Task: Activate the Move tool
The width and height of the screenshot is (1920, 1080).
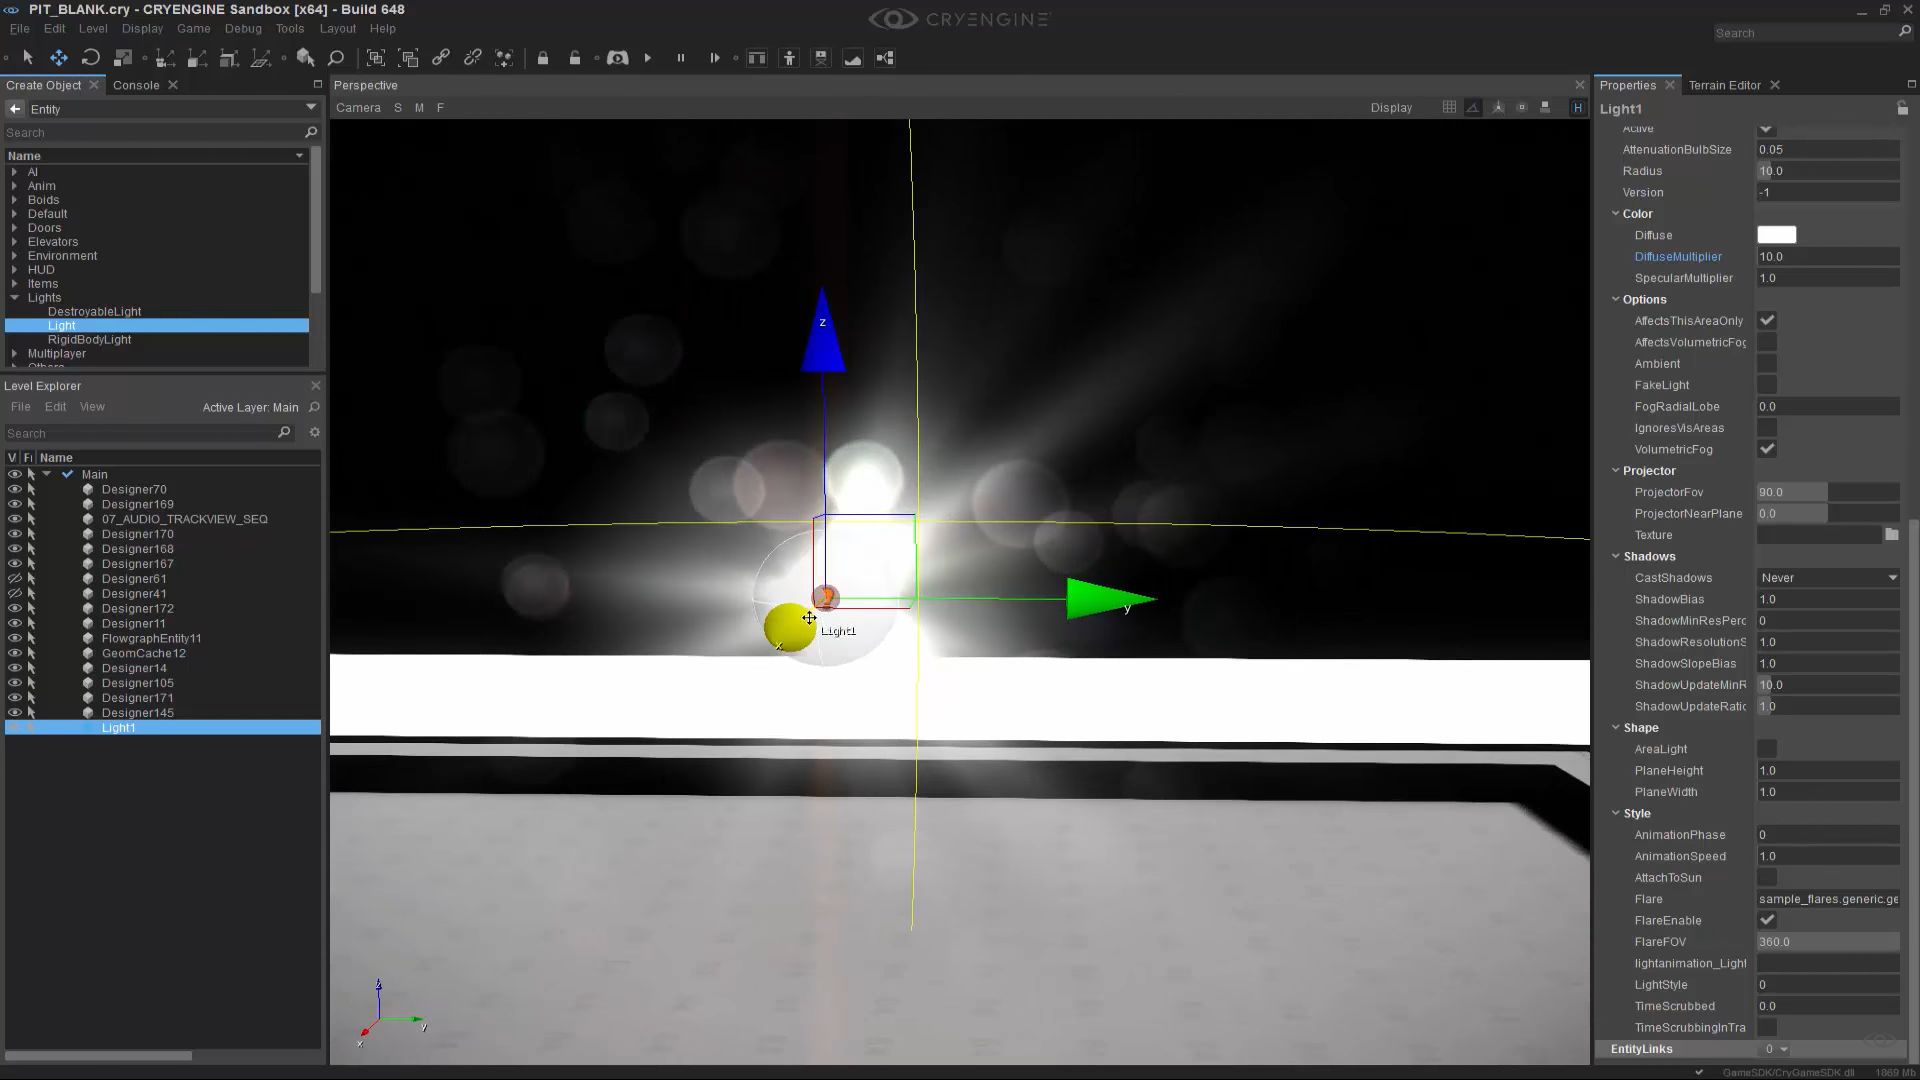Action: [x=59, y=58]
